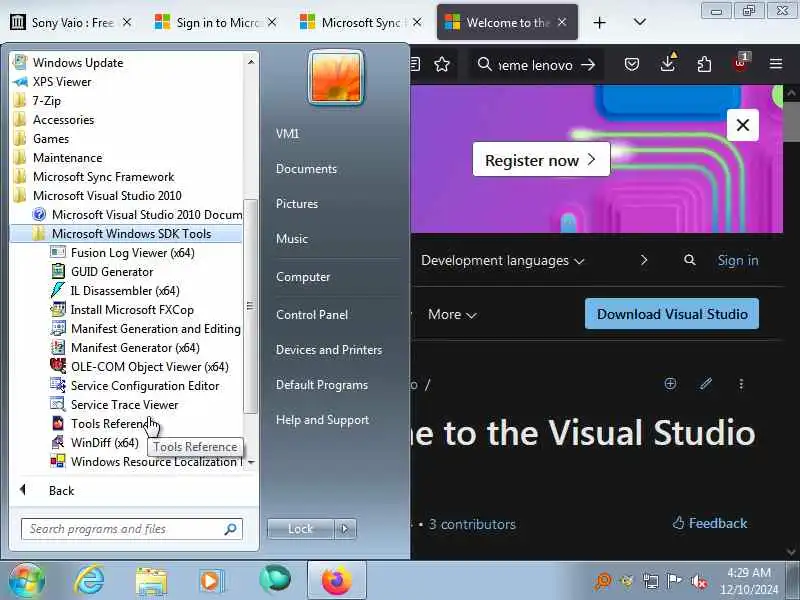Click the red extension icon with badge
This screenshot has width=800, height=600.
tap(740, 63)
